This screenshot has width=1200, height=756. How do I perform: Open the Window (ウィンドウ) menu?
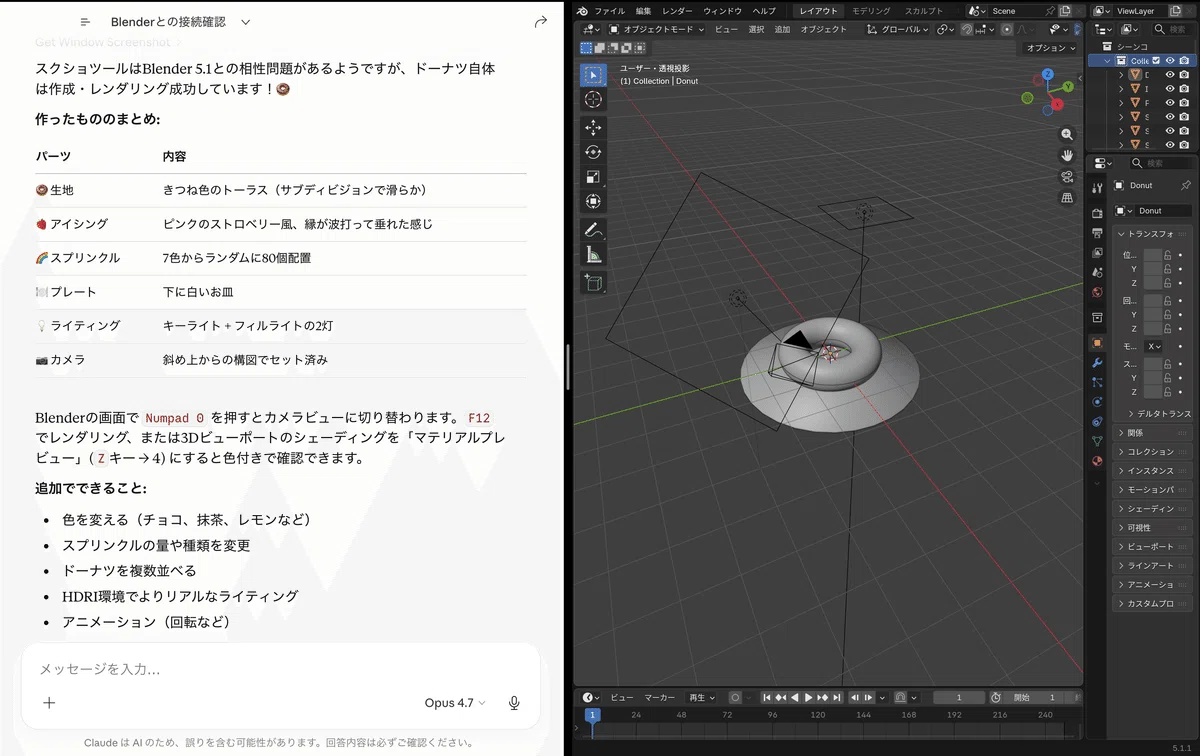(722, 11)
